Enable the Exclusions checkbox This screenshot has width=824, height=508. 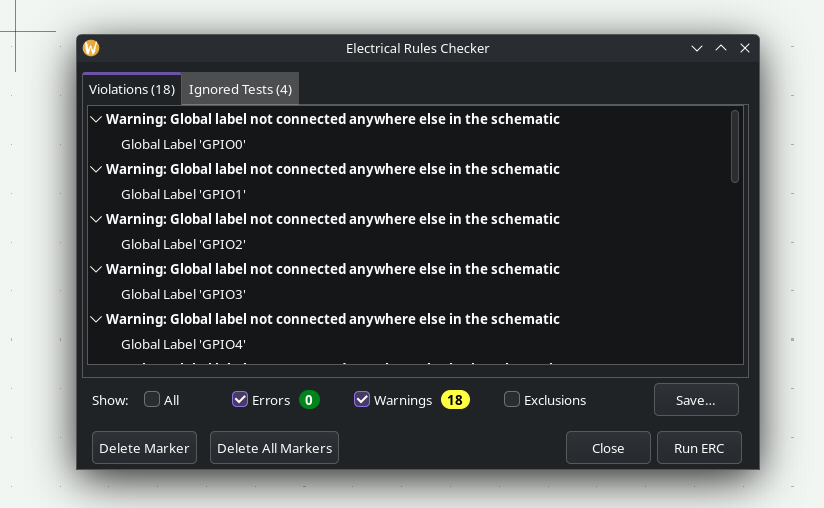pos(512,400)
